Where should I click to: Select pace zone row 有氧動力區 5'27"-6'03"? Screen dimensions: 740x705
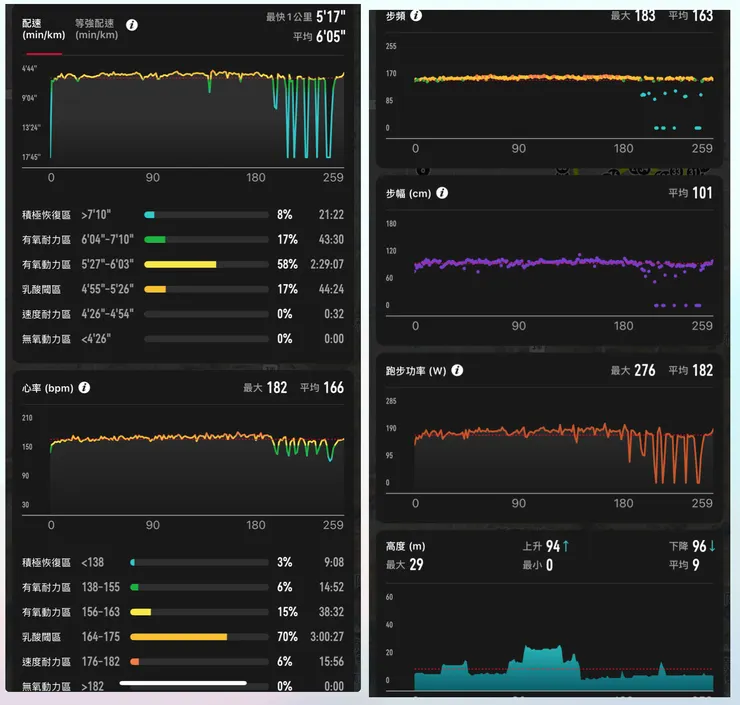click(183, 264)
